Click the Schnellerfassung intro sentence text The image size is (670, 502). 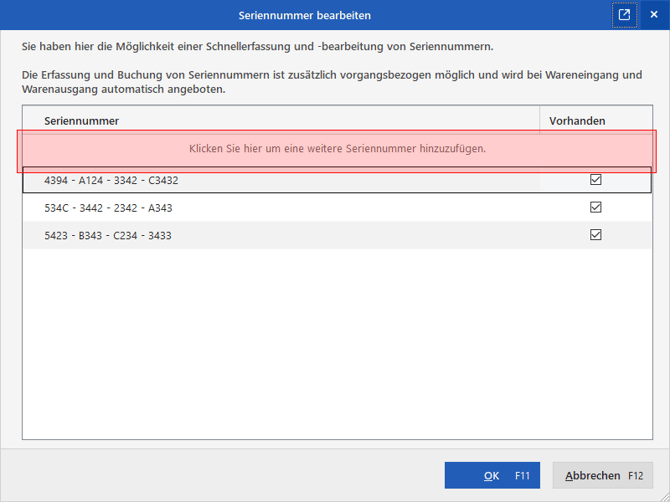click(258, 47)
